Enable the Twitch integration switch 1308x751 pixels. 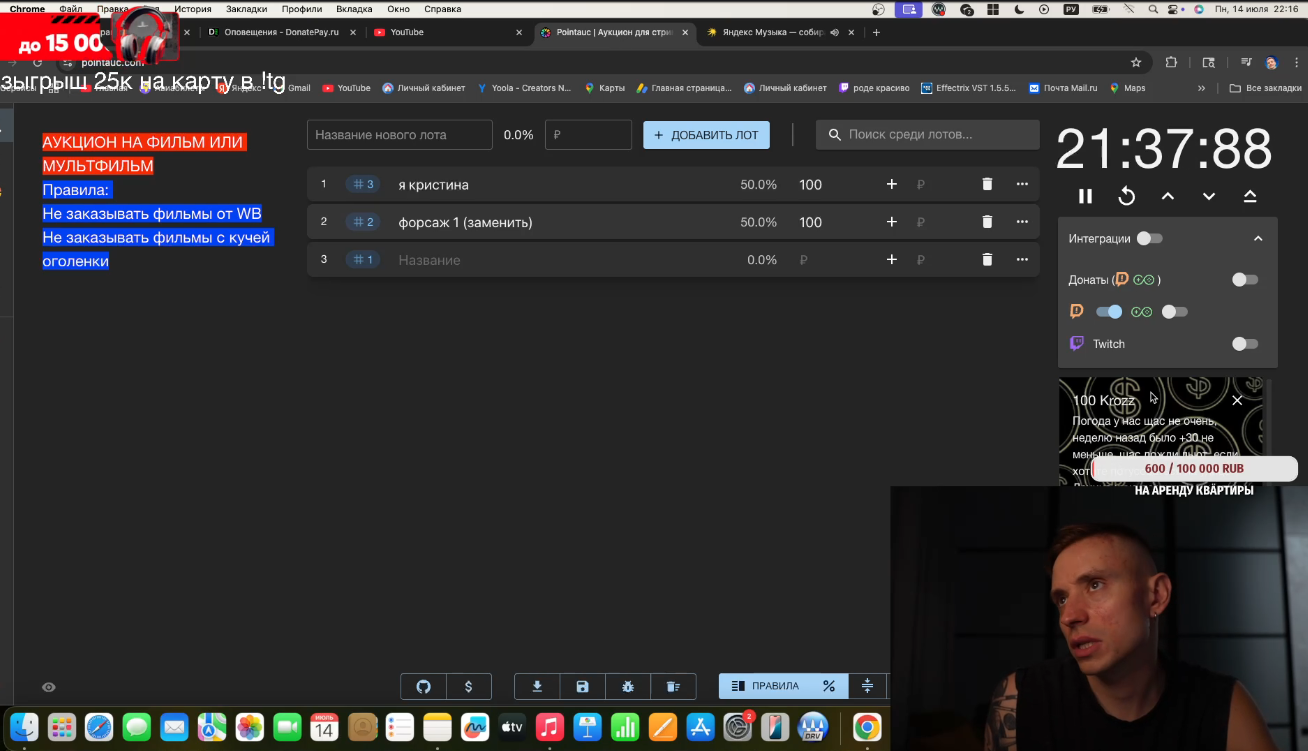1245,344
